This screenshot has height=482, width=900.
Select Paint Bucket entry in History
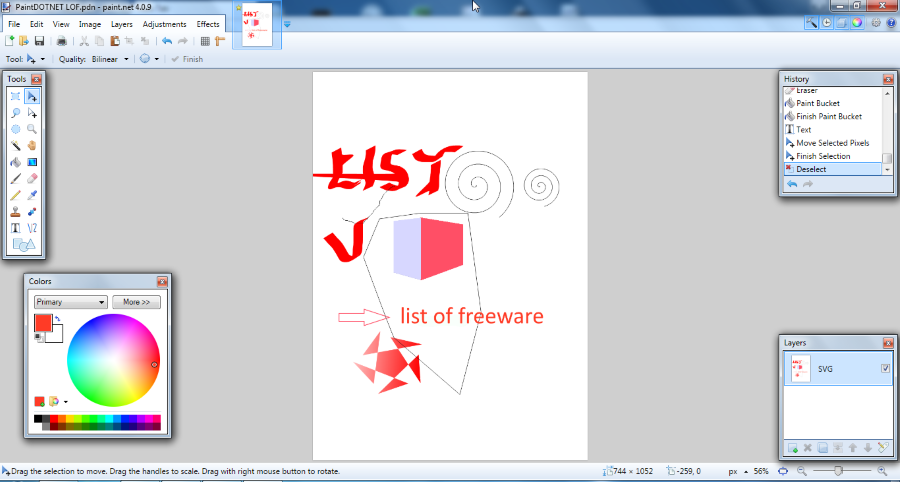pyautogui.click(x=832, y=103)
